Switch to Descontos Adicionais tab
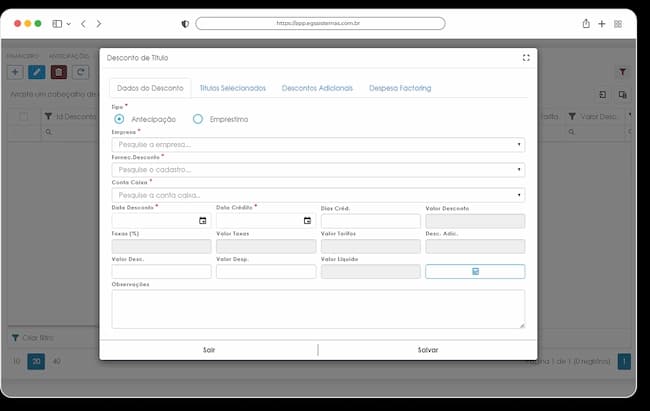This screenshot has width=650, height=411. (x=317, y=88)
